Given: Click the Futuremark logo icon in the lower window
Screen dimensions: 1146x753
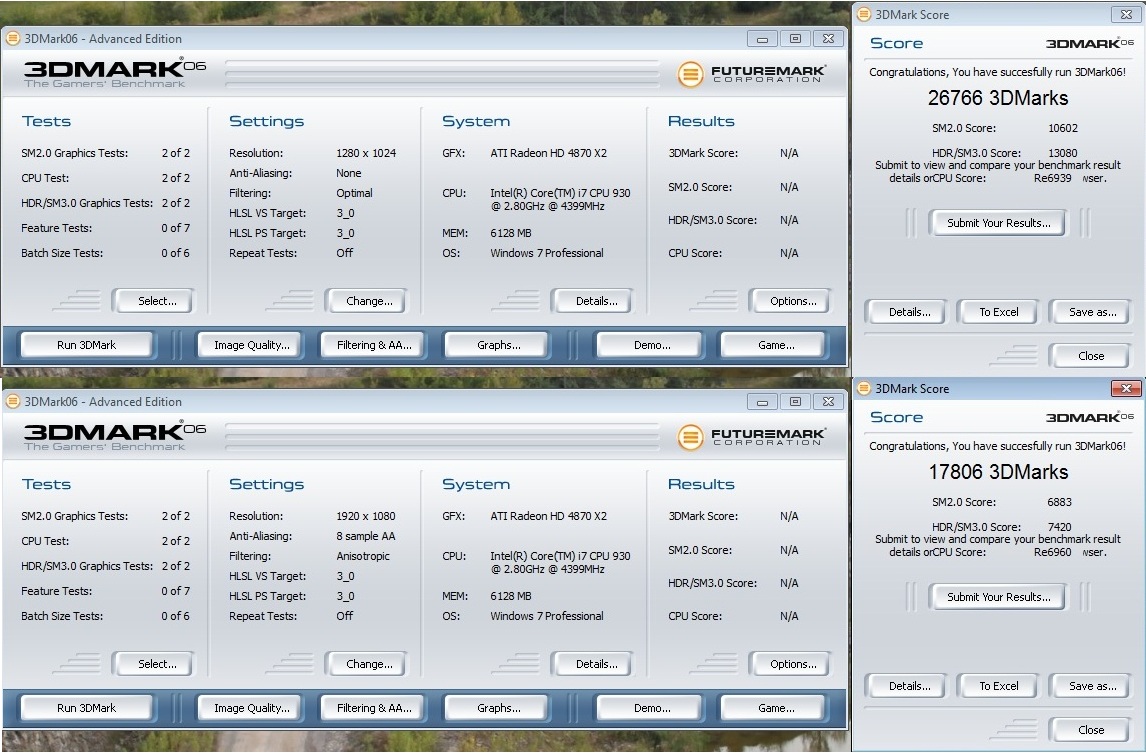Looking at the screenshot, I should (x=690, y=437).
